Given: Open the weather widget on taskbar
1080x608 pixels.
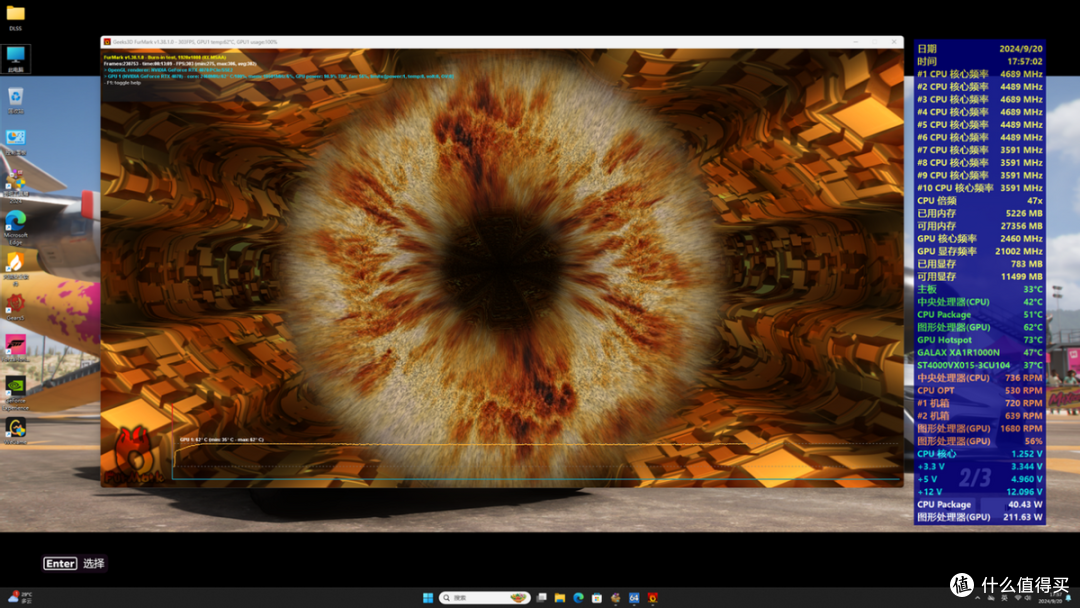Looking at the screenshot, I should pos(20,597).
